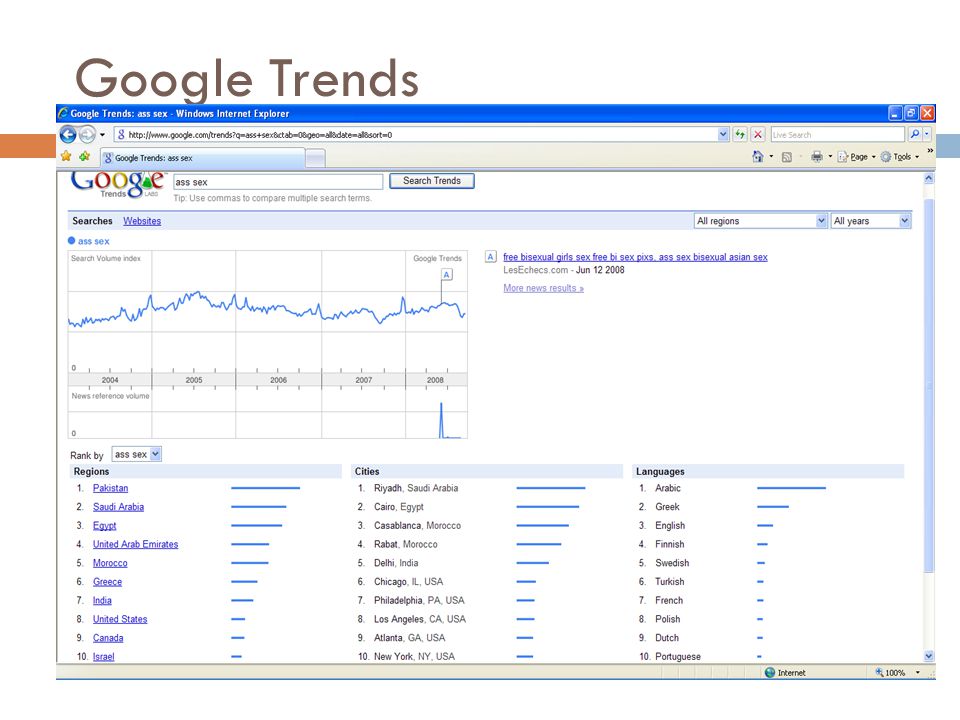
Task: Click 'Casablanca, Morocco' city text
Action: pyautogui.click(x=417, y=525)
